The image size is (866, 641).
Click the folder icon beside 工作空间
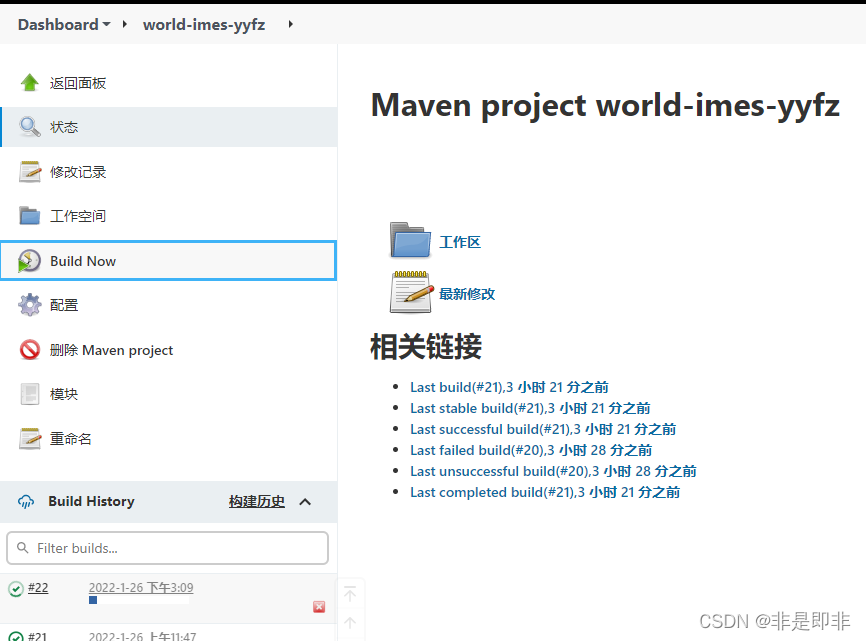(29, 216)
